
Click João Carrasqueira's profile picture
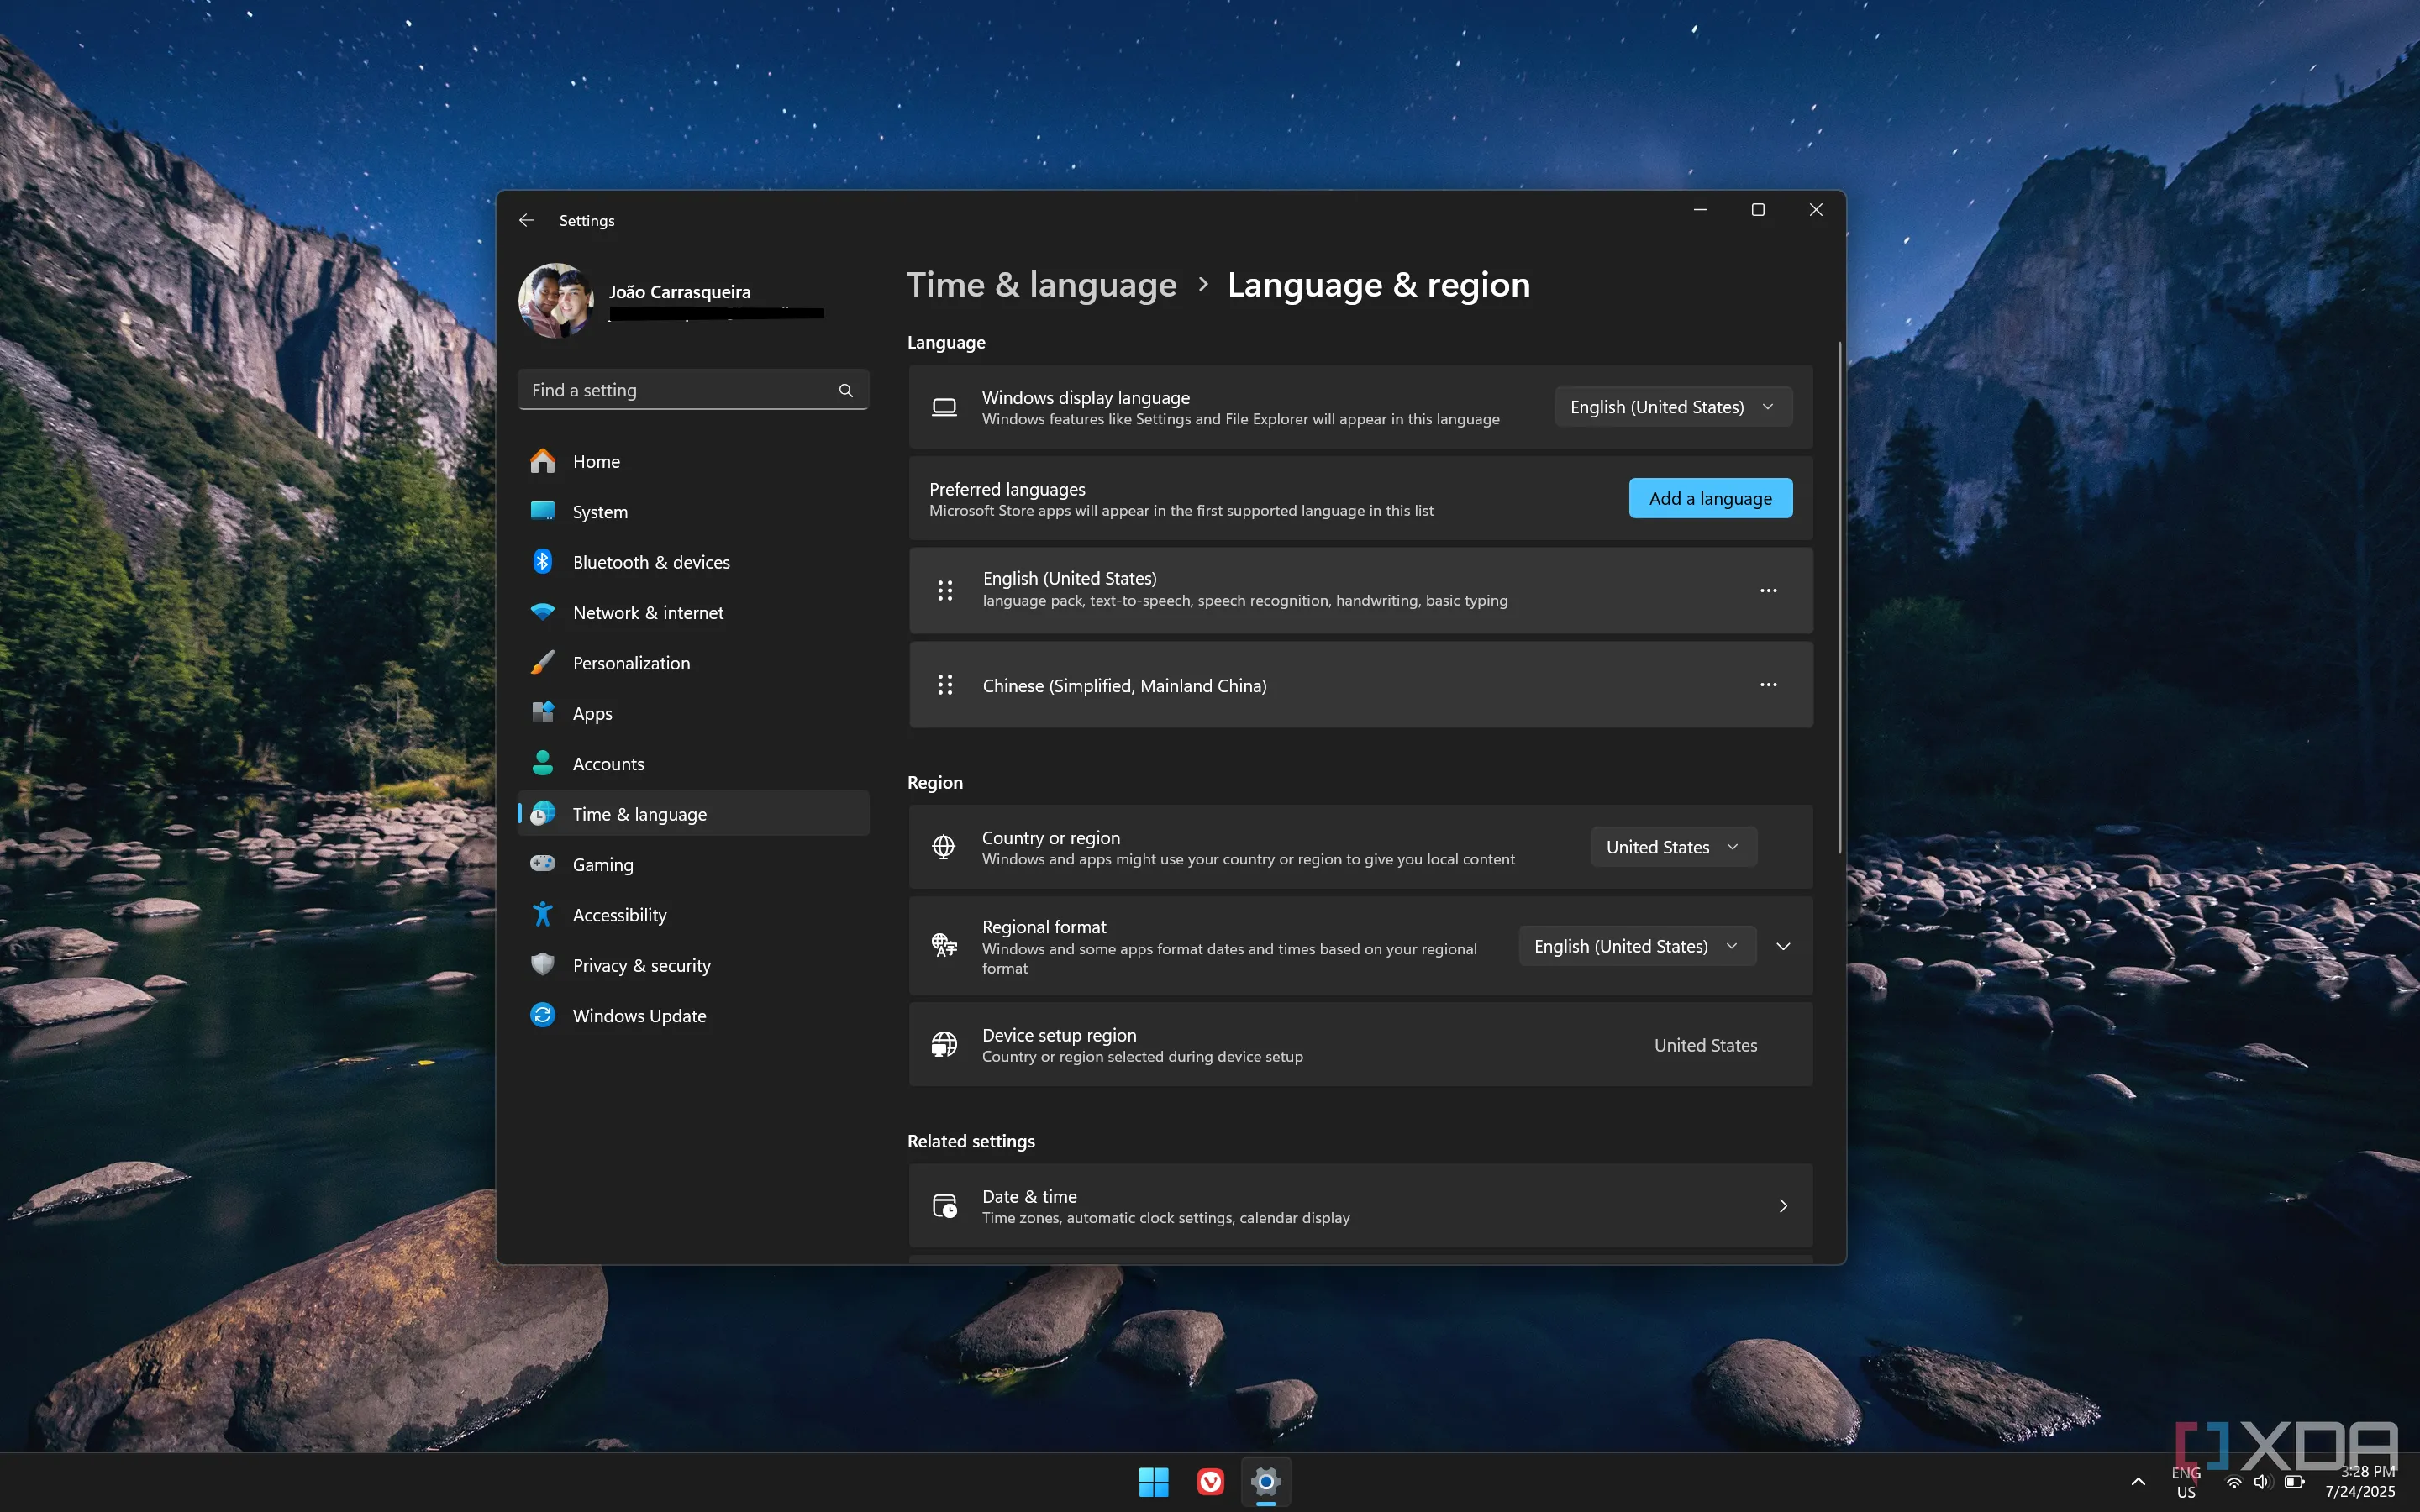coord(556,299)
